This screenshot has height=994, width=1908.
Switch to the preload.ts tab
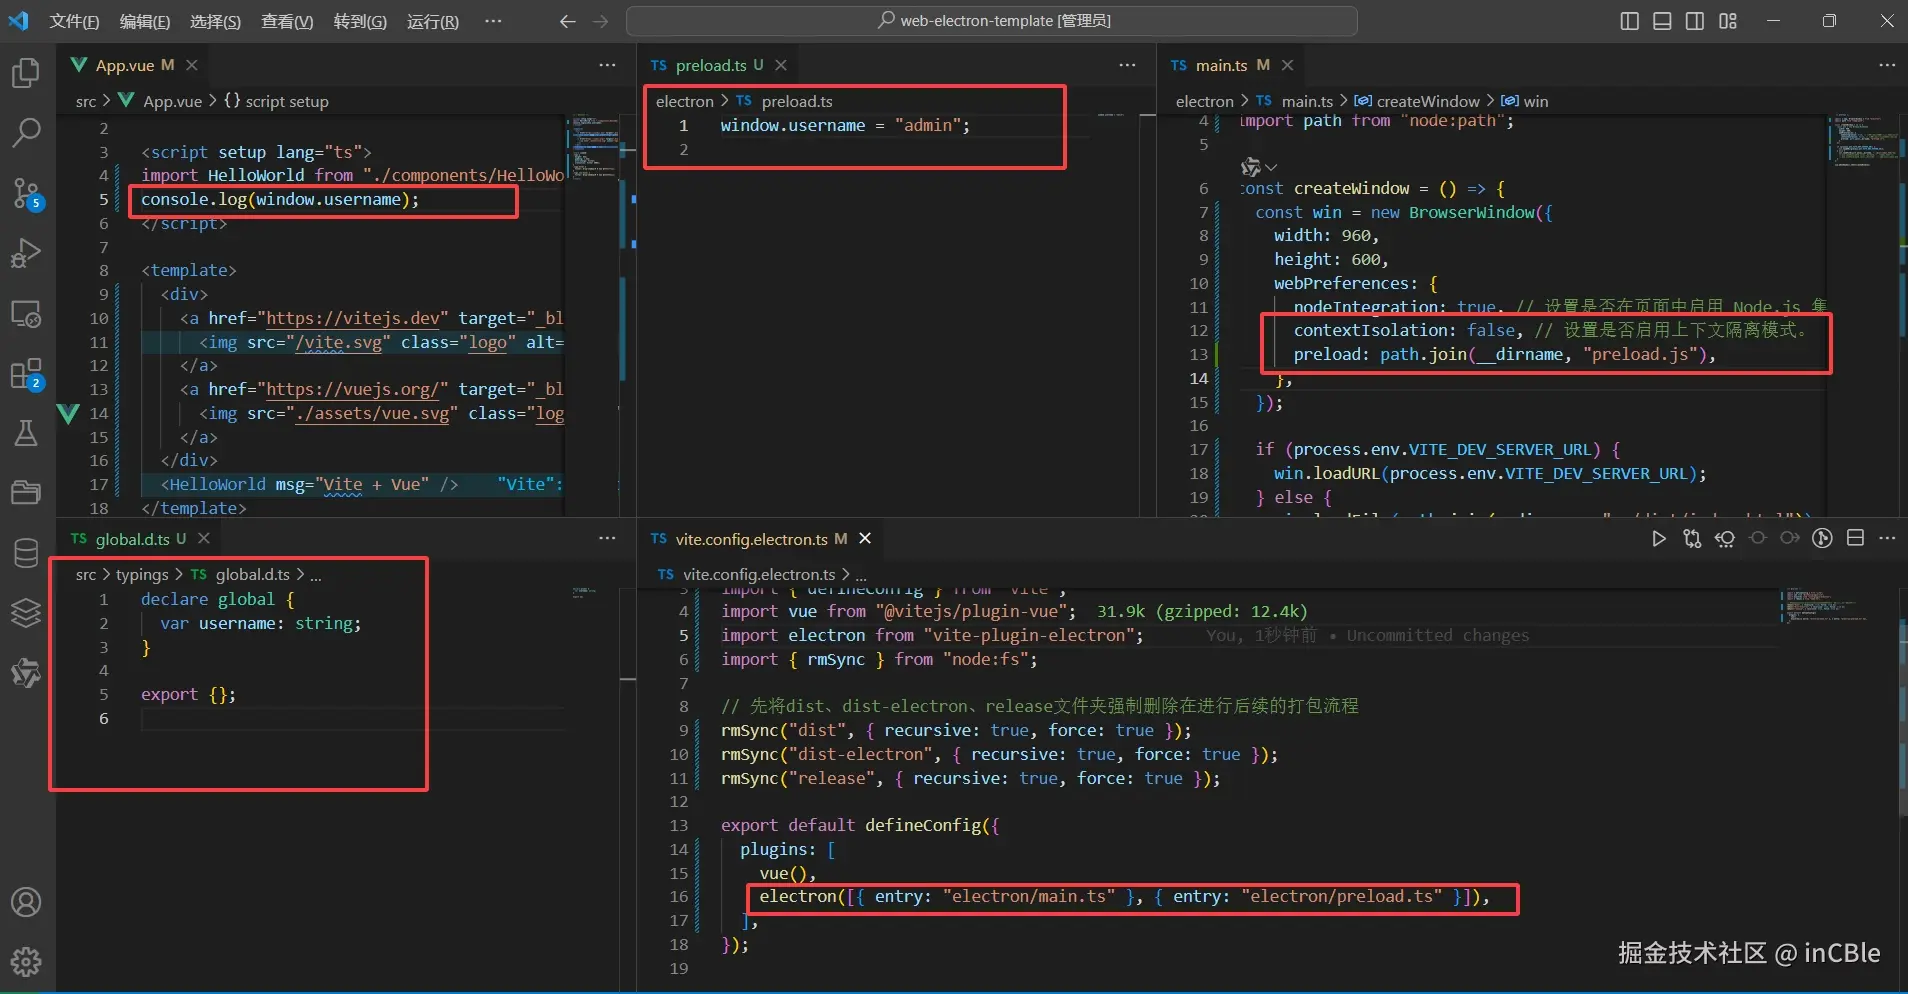710,65
